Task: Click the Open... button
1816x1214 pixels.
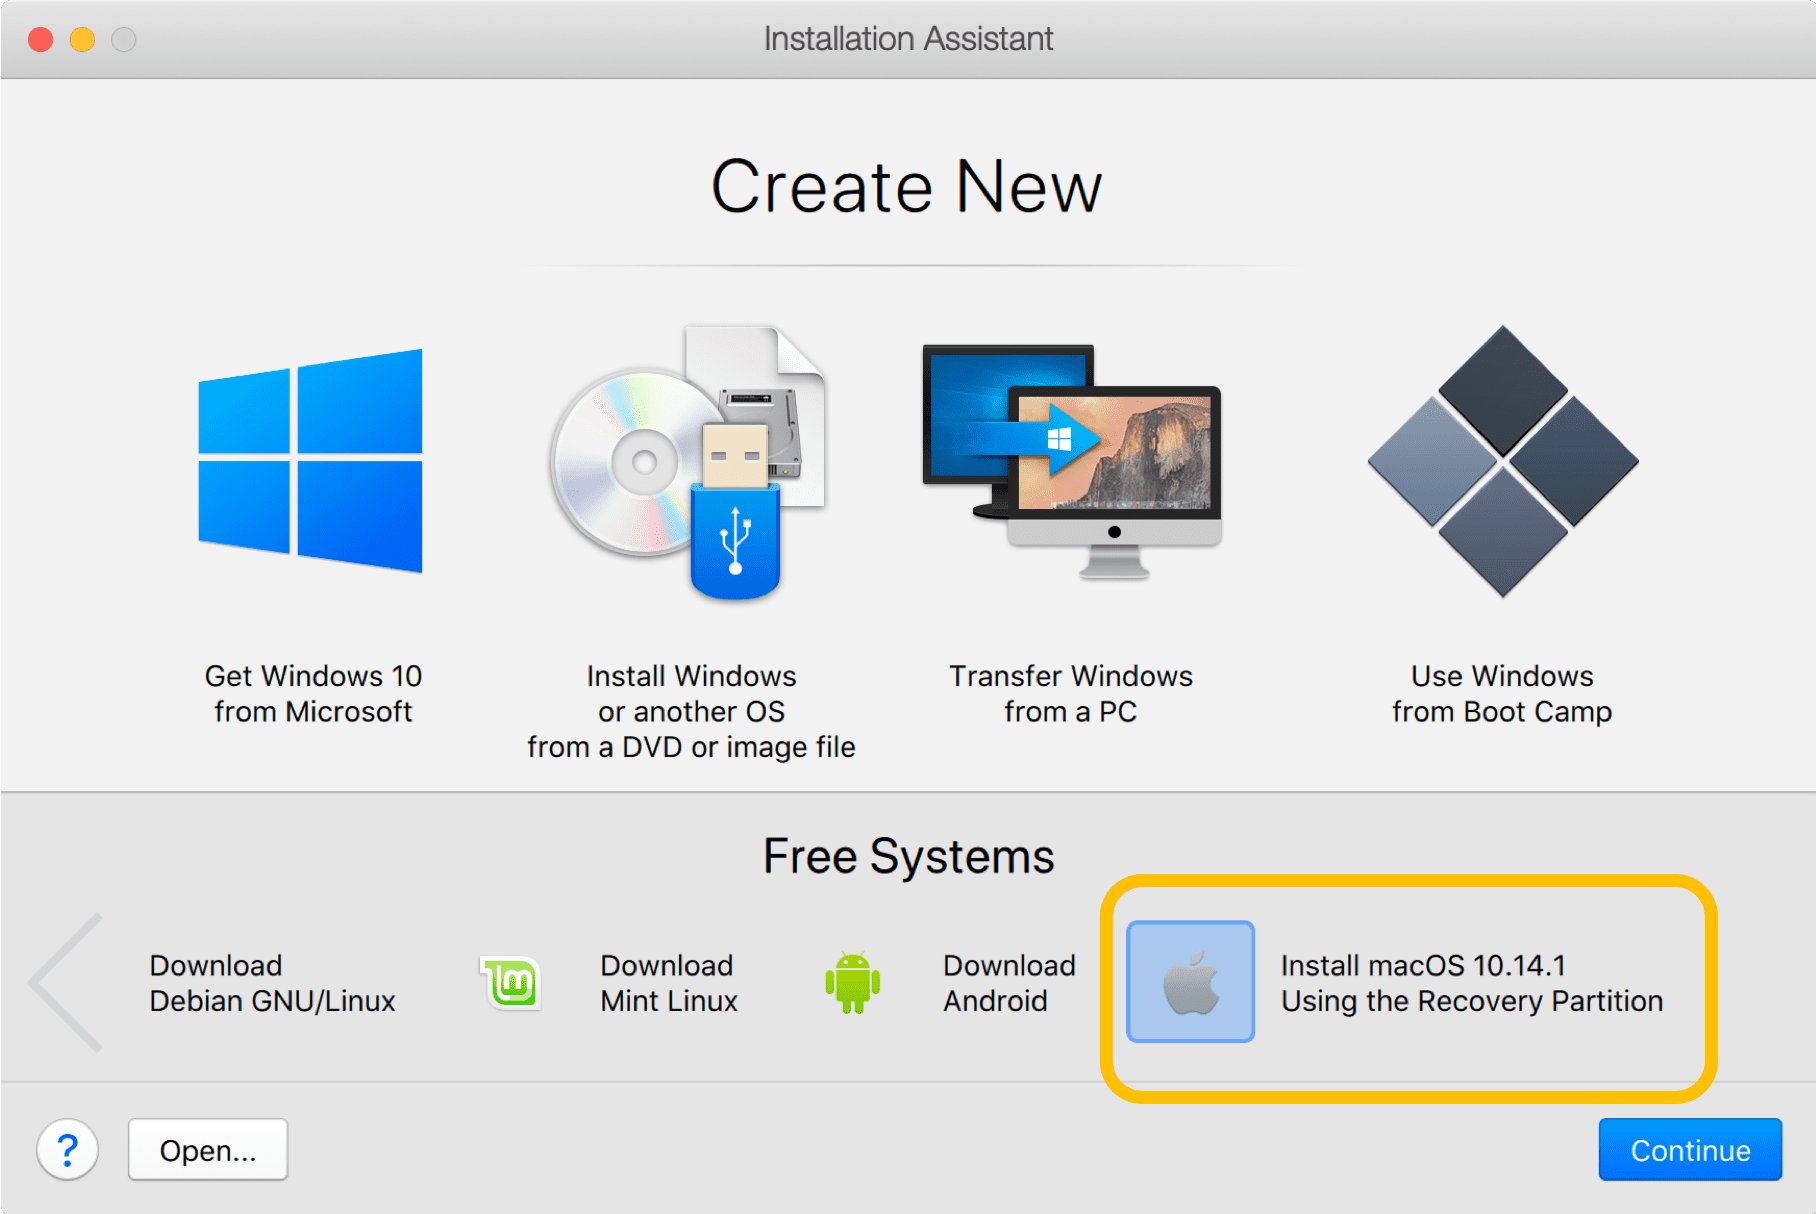Action: click(208, 1150)
